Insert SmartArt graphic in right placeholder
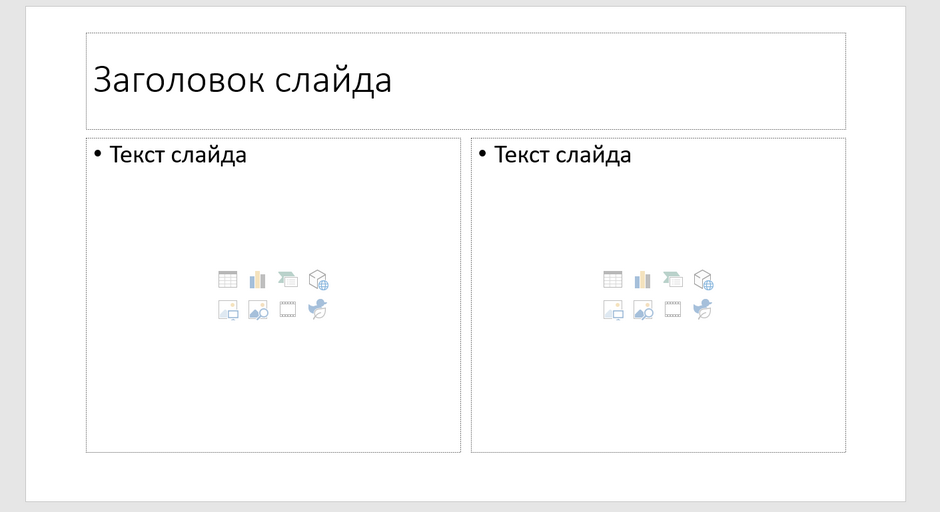The image size is (940, 512). click(x=673, y=279)
